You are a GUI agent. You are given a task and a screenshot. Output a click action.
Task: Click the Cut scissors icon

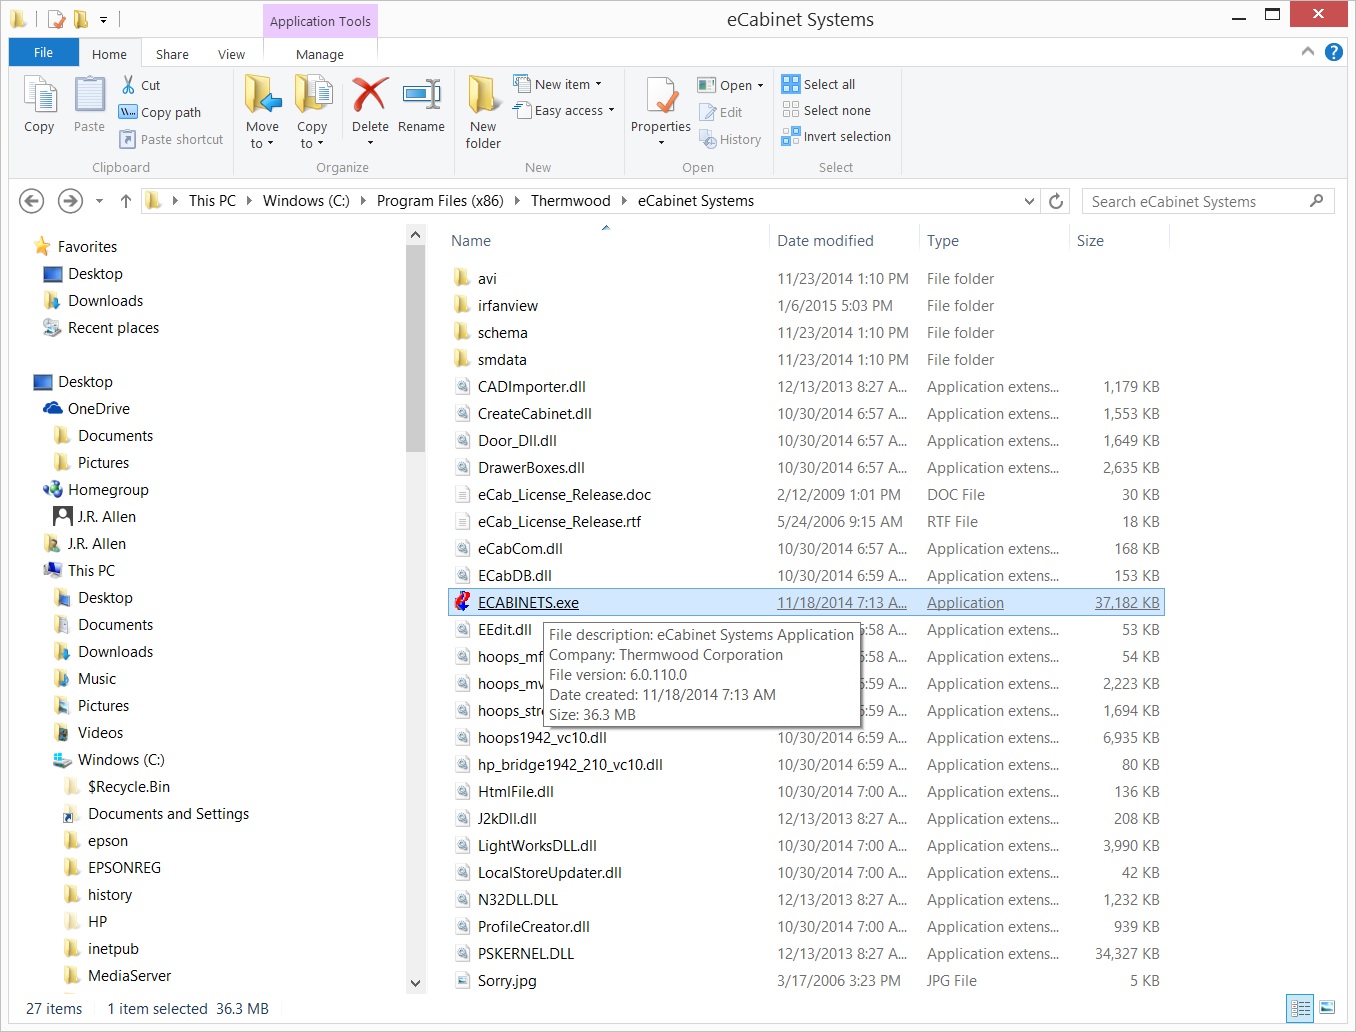[129, 85]
